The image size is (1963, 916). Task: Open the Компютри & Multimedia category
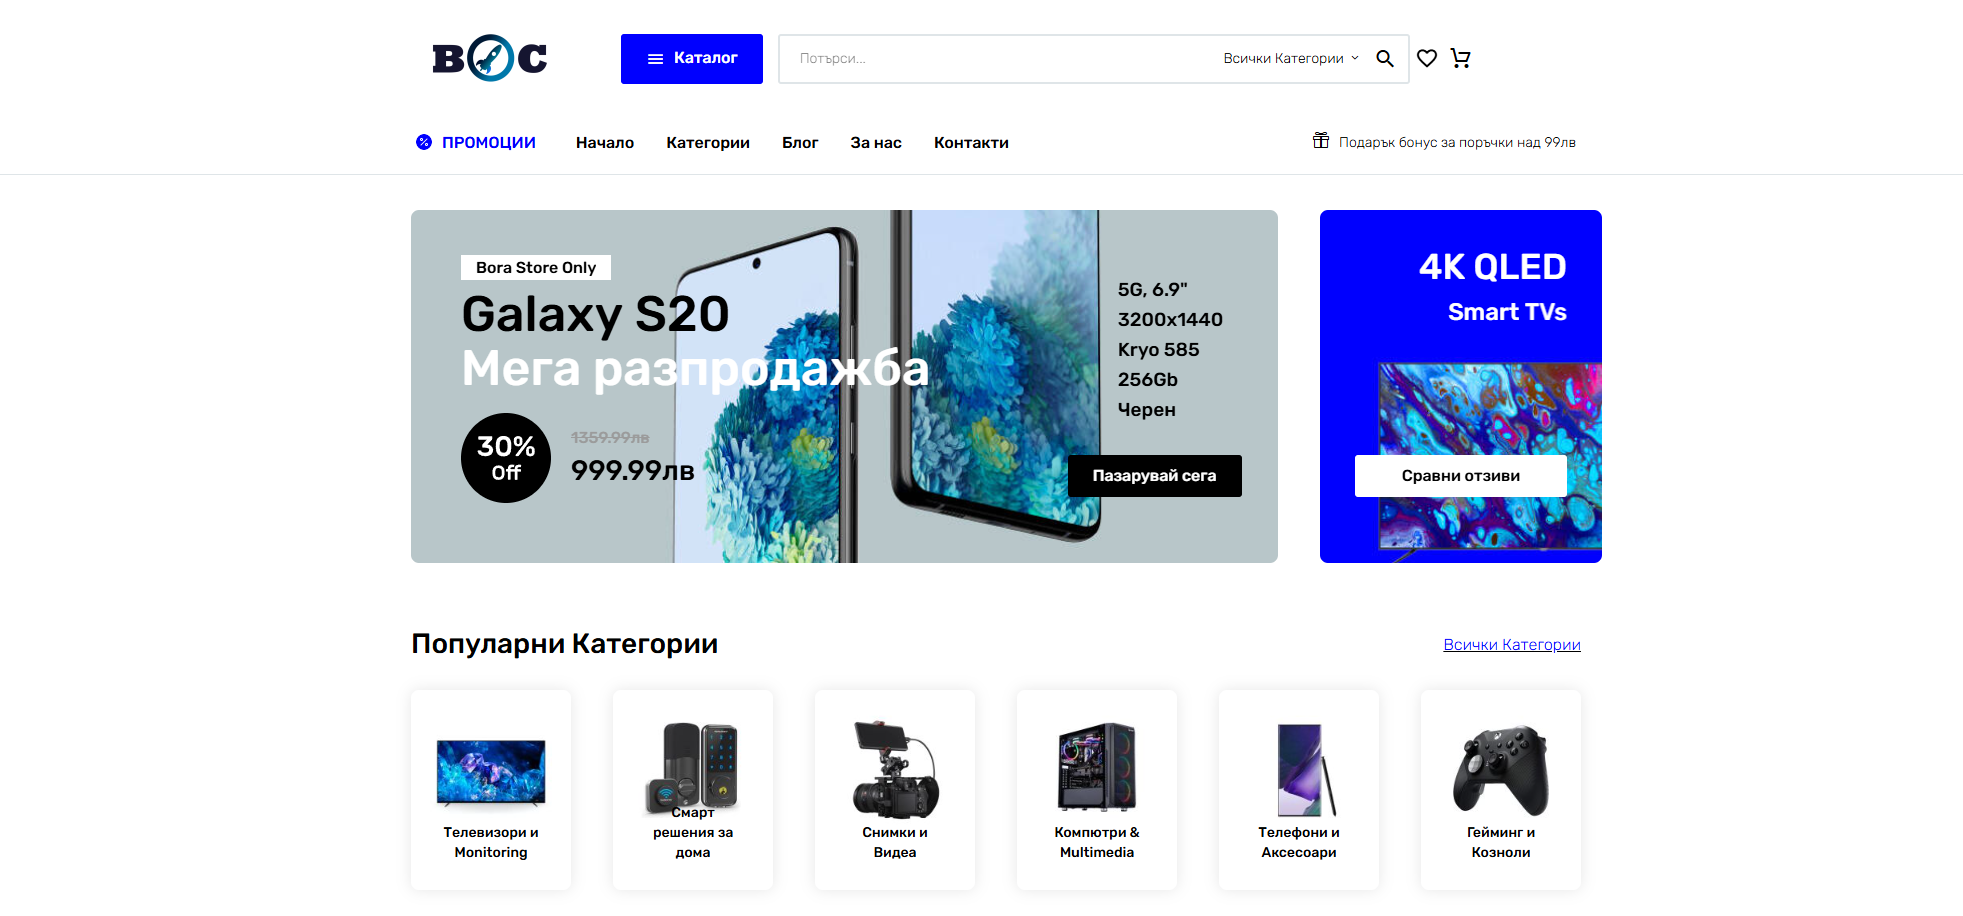pos(1097,790)
